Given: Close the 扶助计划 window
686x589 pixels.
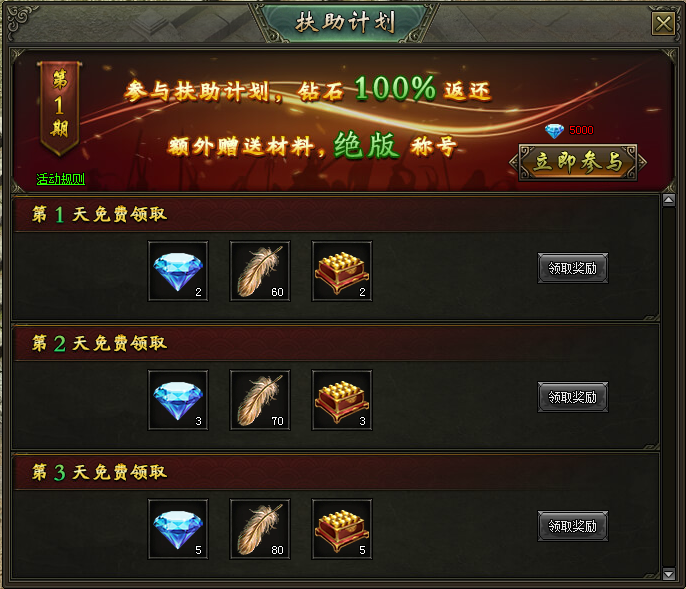Looking at the screenshot, I should point(663,23).
